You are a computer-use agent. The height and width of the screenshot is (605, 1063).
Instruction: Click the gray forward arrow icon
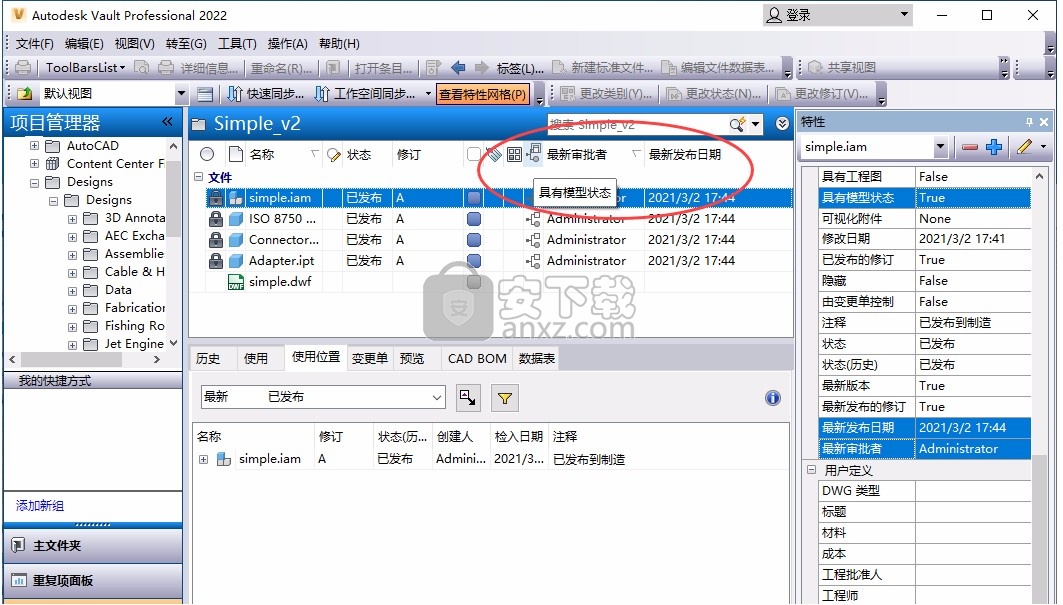481,67
